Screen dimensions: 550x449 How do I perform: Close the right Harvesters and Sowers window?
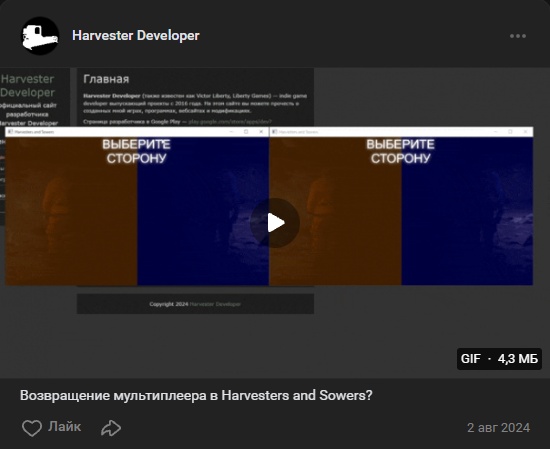(x=525, y=132)
